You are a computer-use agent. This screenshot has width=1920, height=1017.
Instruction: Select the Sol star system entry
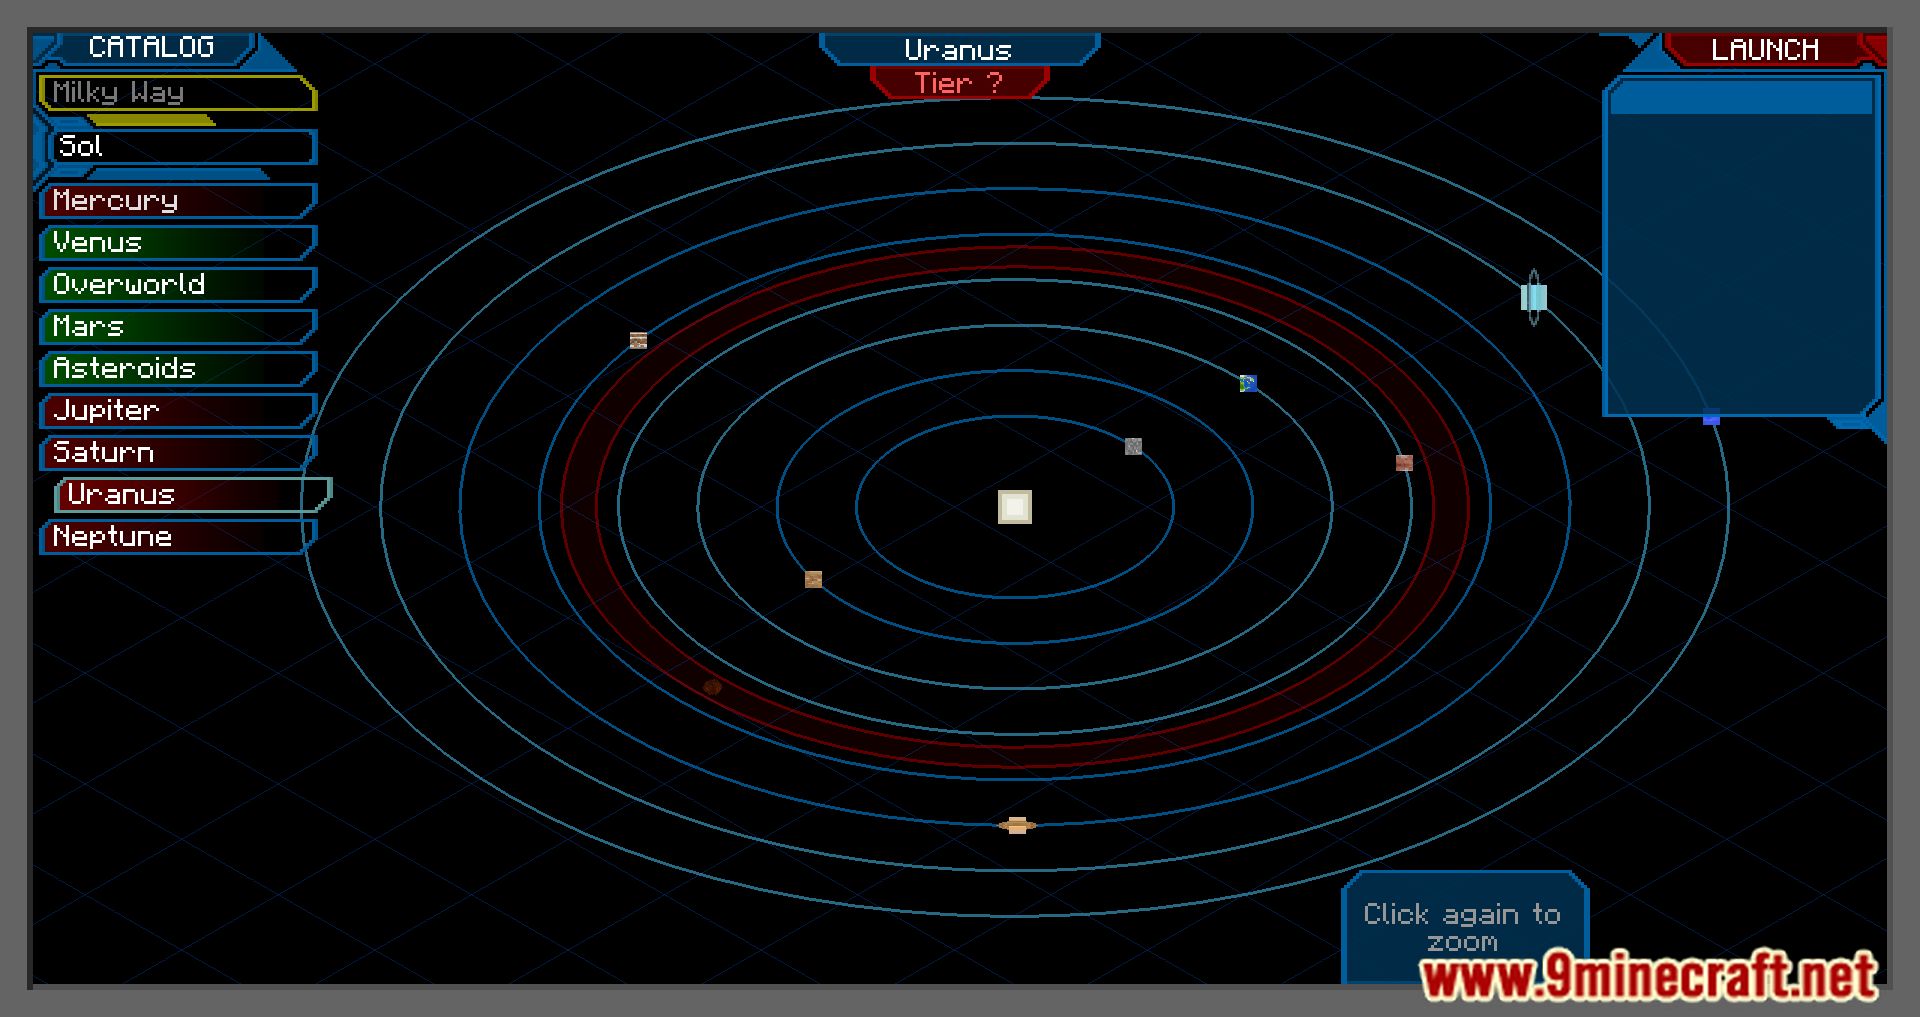(182, 147)
